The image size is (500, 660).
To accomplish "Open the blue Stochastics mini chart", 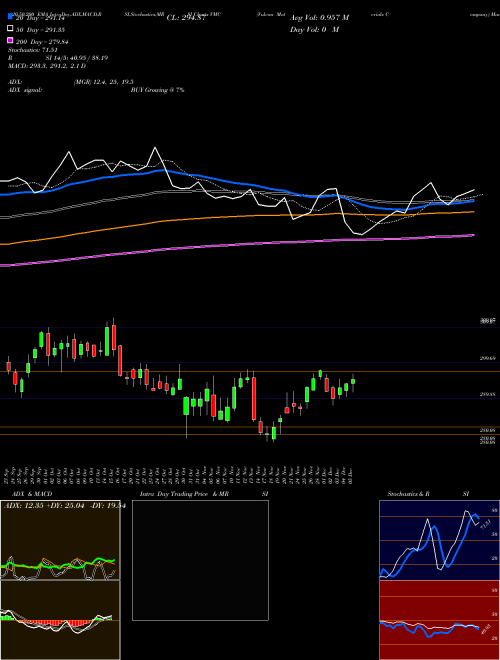I will coord(439,540).
